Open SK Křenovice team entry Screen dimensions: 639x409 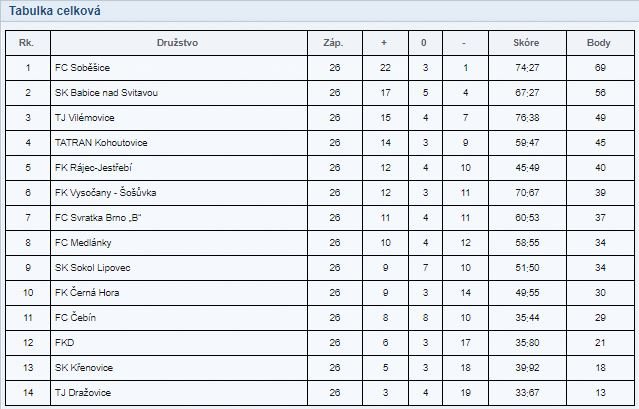point(84,367)
